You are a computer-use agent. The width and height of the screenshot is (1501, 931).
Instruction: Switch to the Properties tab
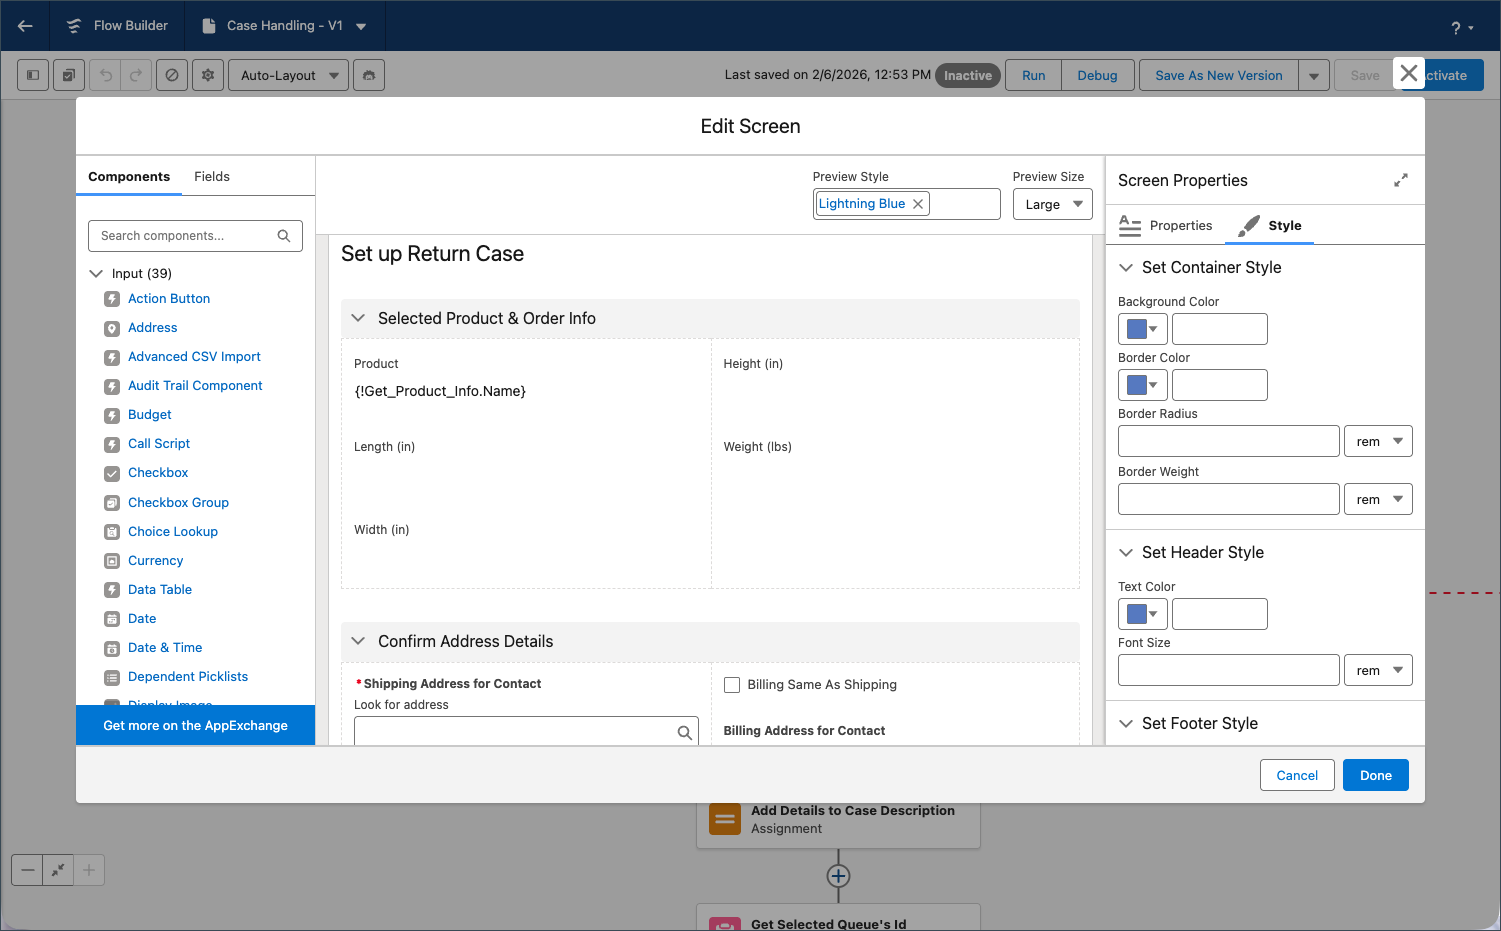coord(1166,226)
